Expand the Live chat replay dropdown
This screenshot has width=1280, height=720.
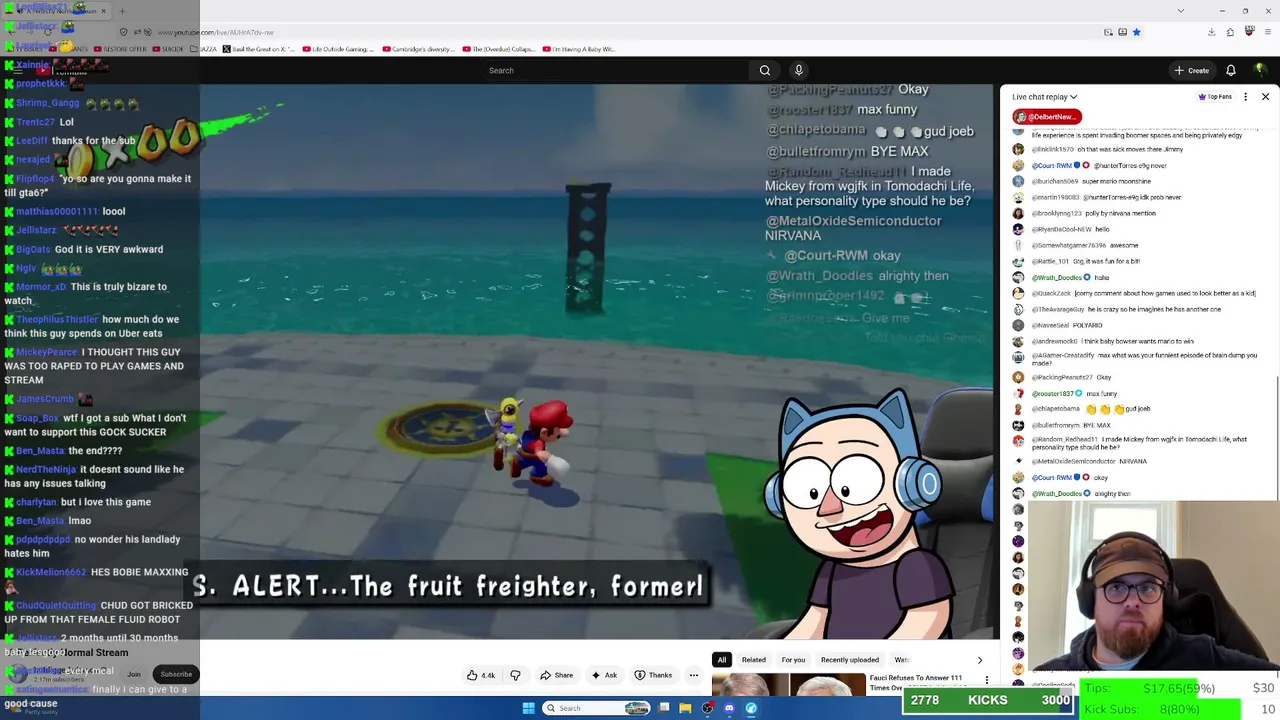coord(1044,97)
